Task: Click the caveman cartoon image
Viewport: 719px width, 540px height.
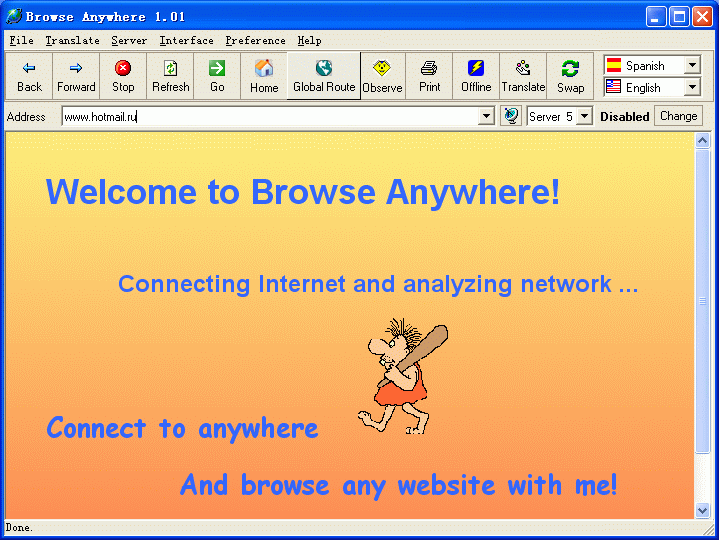Action: pos(403,376)
